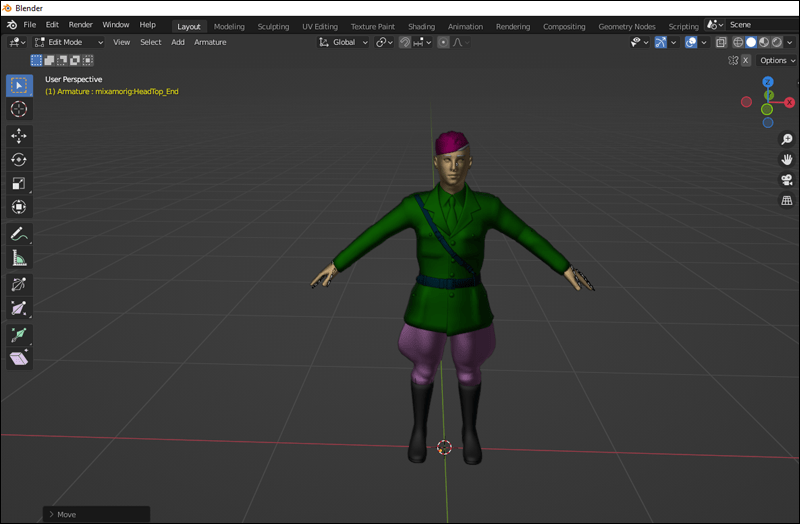The height and width of the screenshot is (524, 800).
Task: Open the Armature menu in the header
Action: point(210,42)
